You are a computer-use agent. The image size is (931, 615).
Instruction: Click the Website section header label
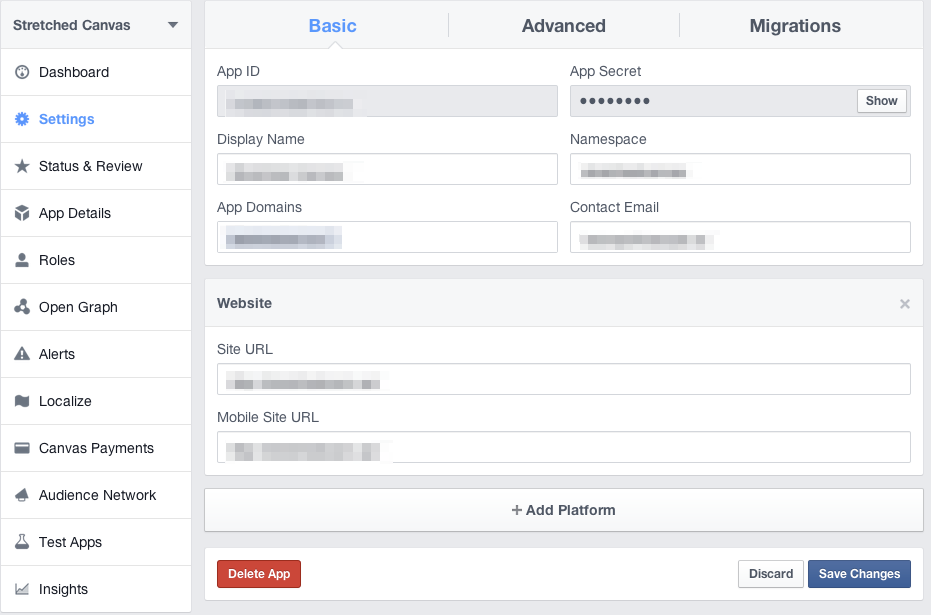[245, 303]
